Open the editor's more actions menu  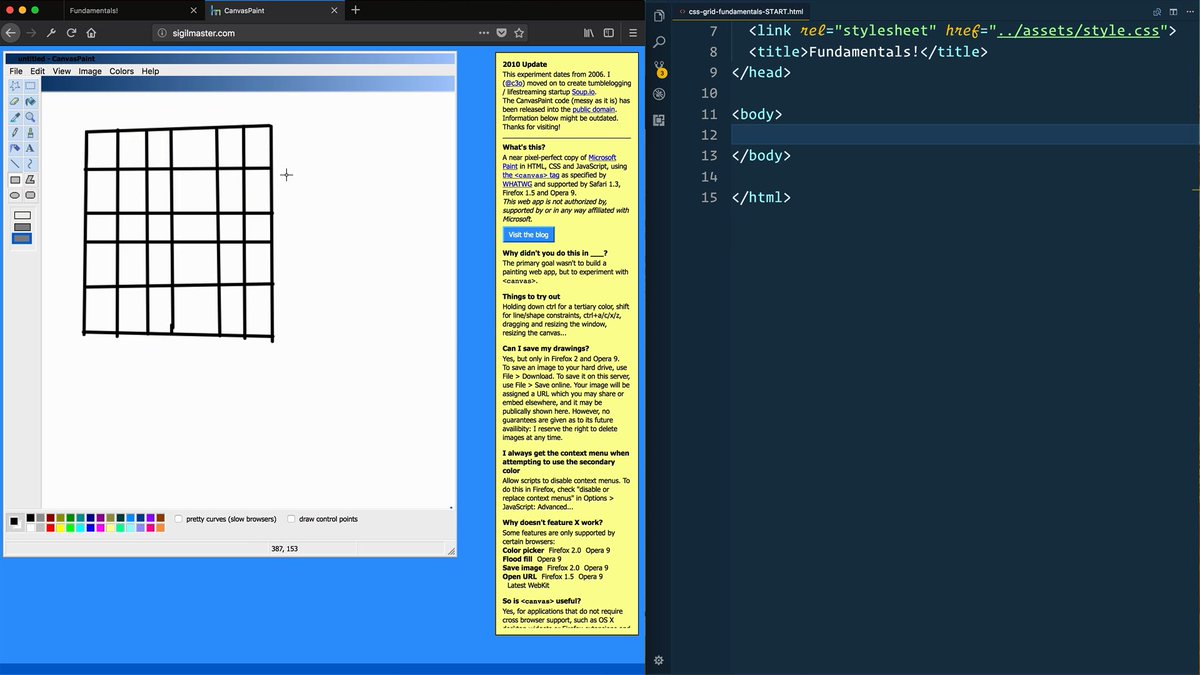click(x=1189, y=11)
